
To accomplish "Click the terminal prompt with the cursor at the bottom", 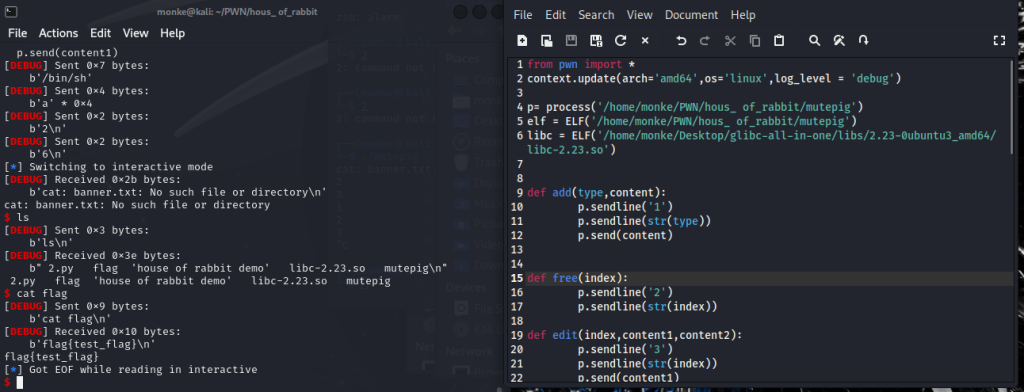I will [x=13, y=382].
